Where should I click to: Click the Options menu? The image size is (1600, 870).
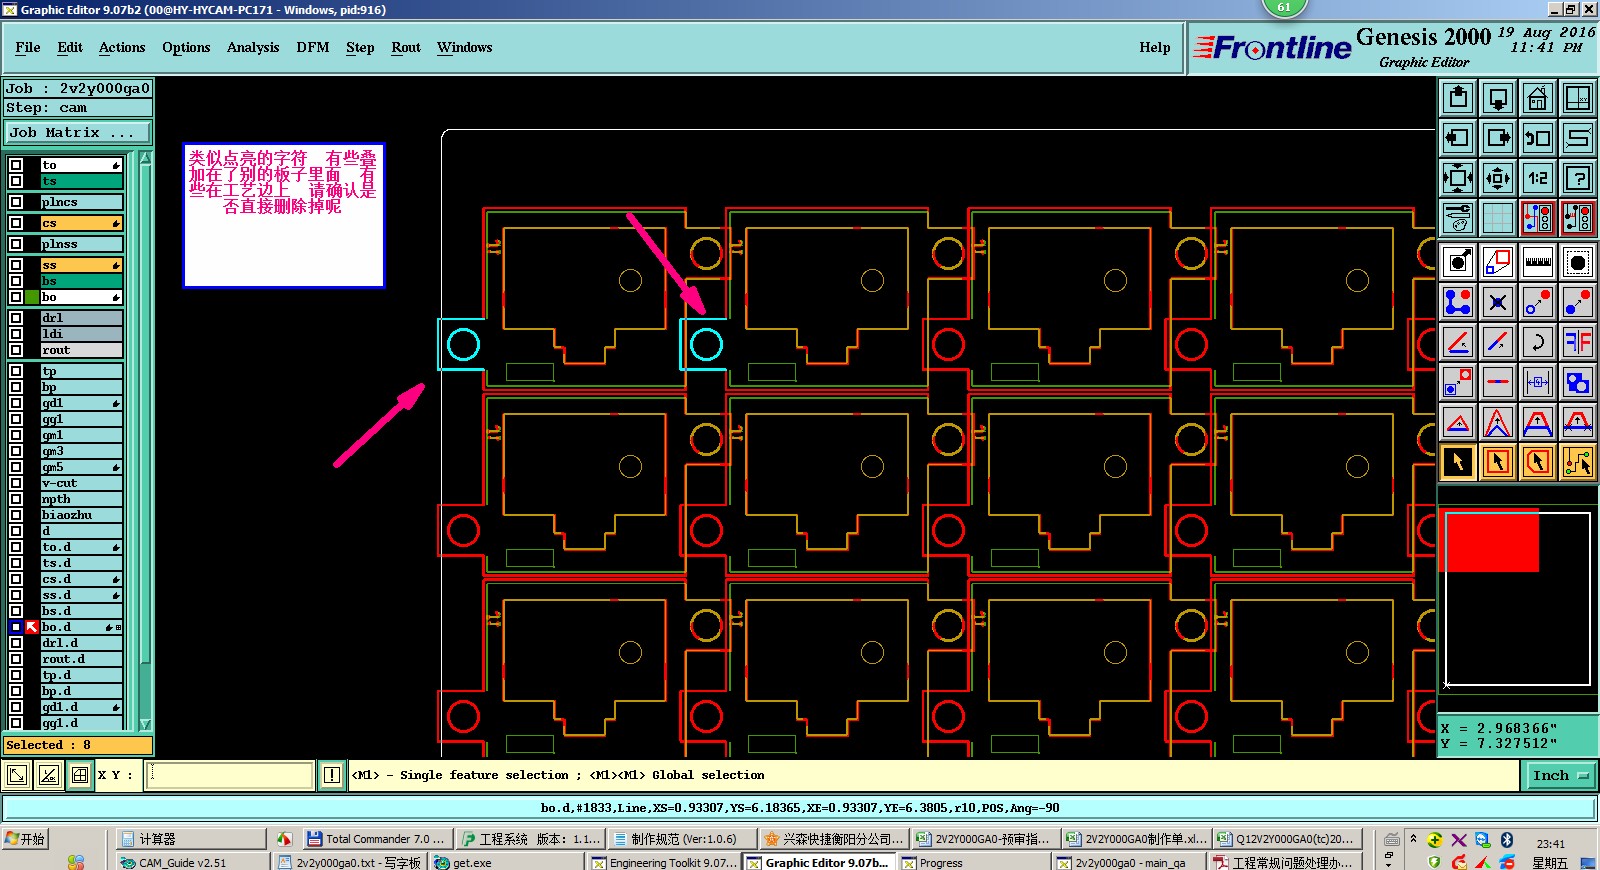click(186, 47)
